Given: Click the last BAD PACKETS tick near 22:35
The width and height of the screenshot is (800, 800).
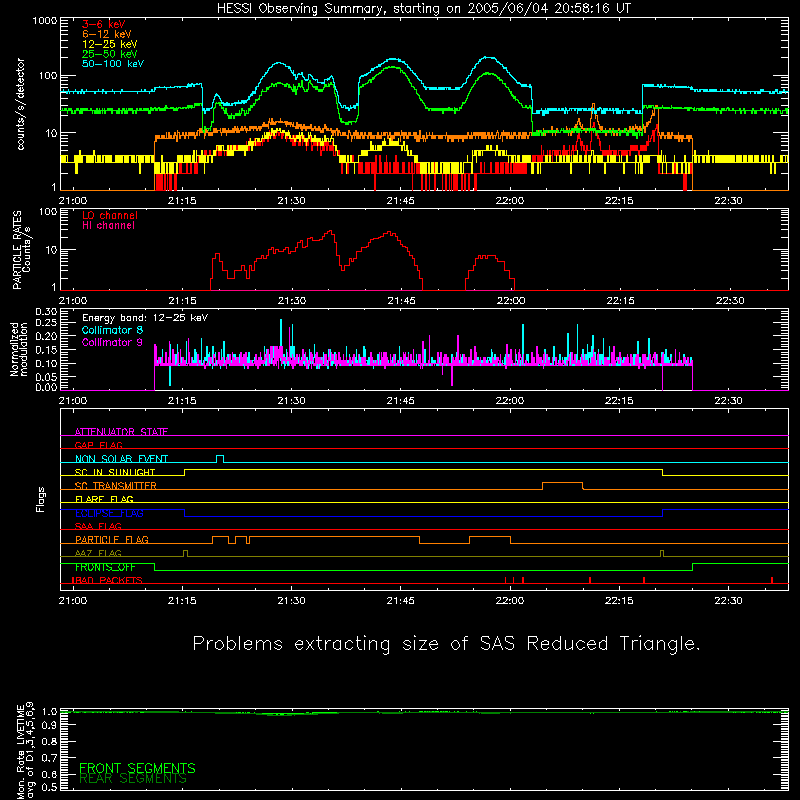Looking at the screenshot, I should click(772, 580).
